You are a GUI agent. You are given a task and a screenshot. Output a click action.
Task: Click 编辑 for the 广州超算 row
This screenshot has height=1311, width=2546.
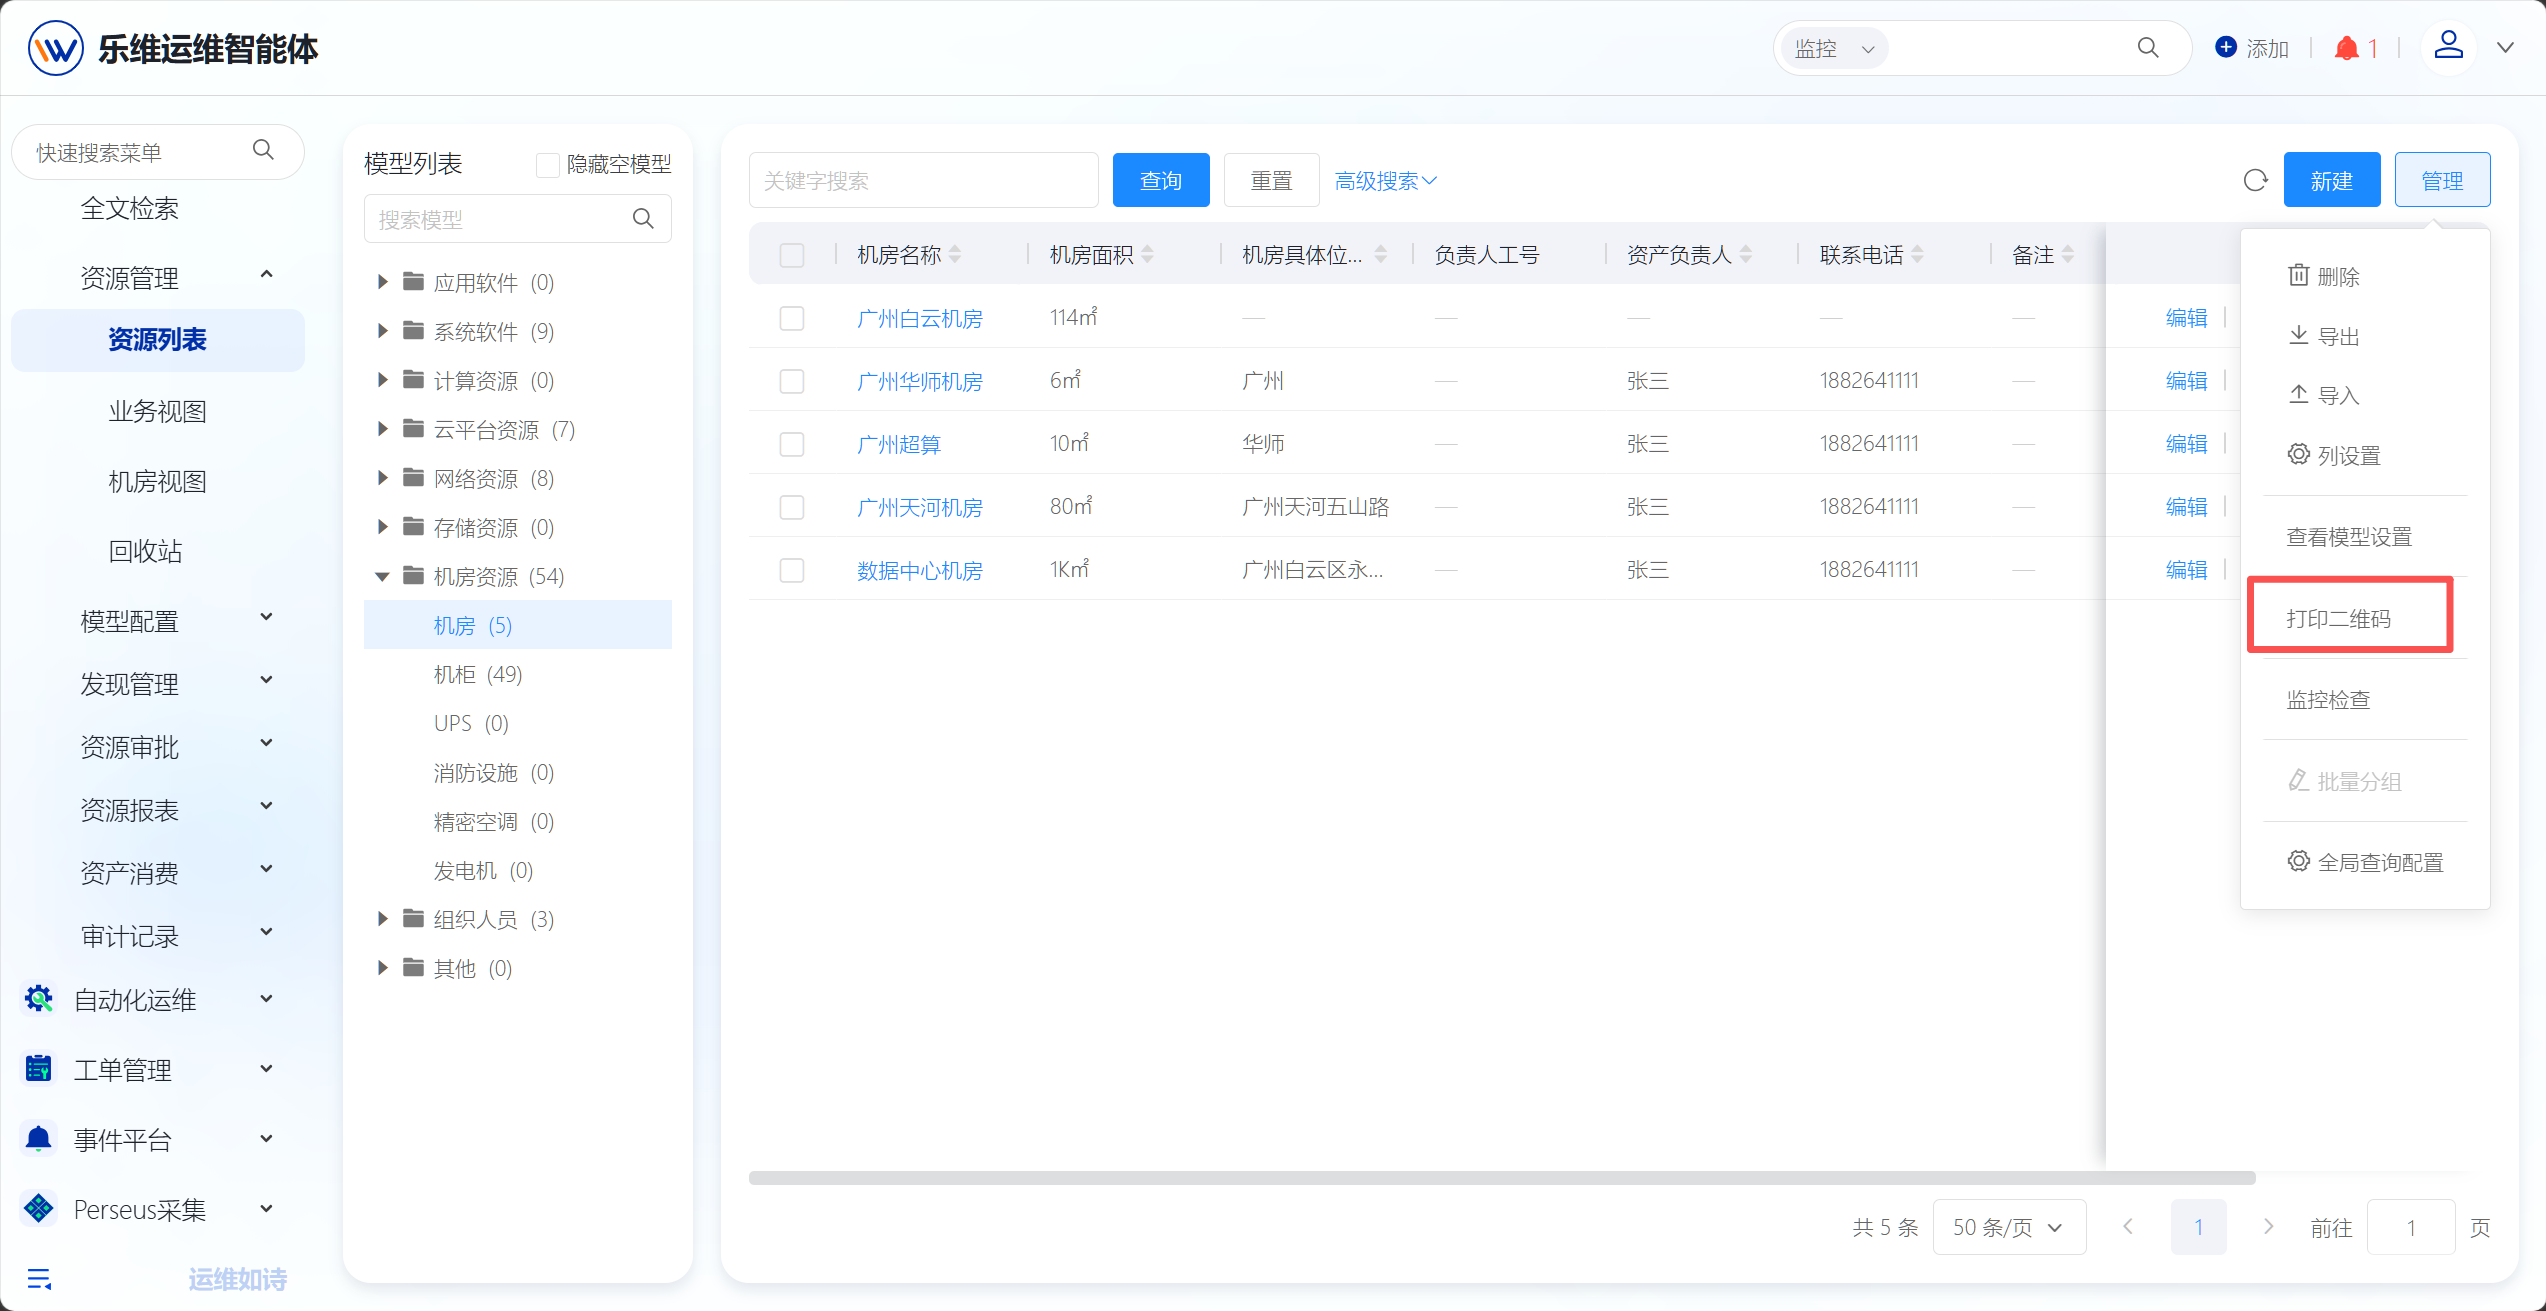click(2186, 444)
